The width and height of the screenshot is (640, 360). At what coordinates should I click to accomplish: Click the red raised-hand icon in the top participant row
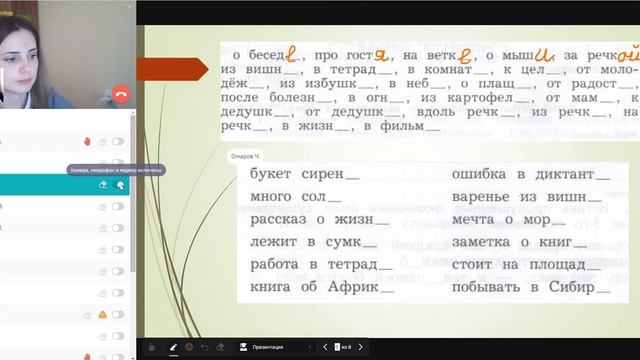click(x=87, y=141)
